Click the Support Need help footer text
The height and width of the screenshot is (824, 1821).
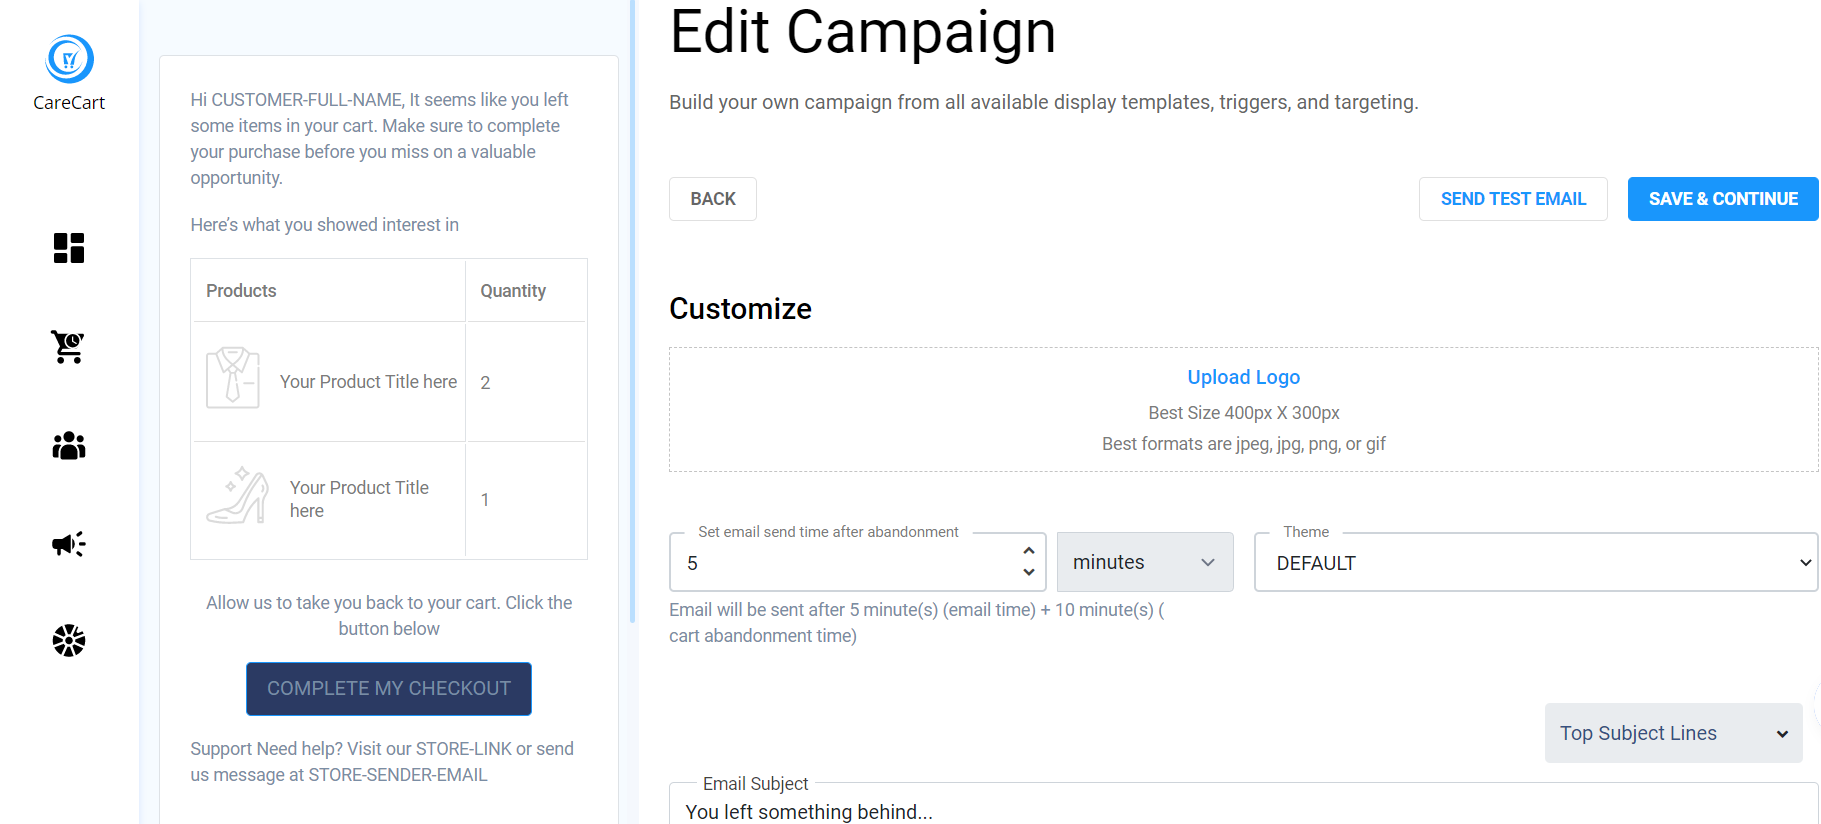pyautogui.click(x=382, y=762)
